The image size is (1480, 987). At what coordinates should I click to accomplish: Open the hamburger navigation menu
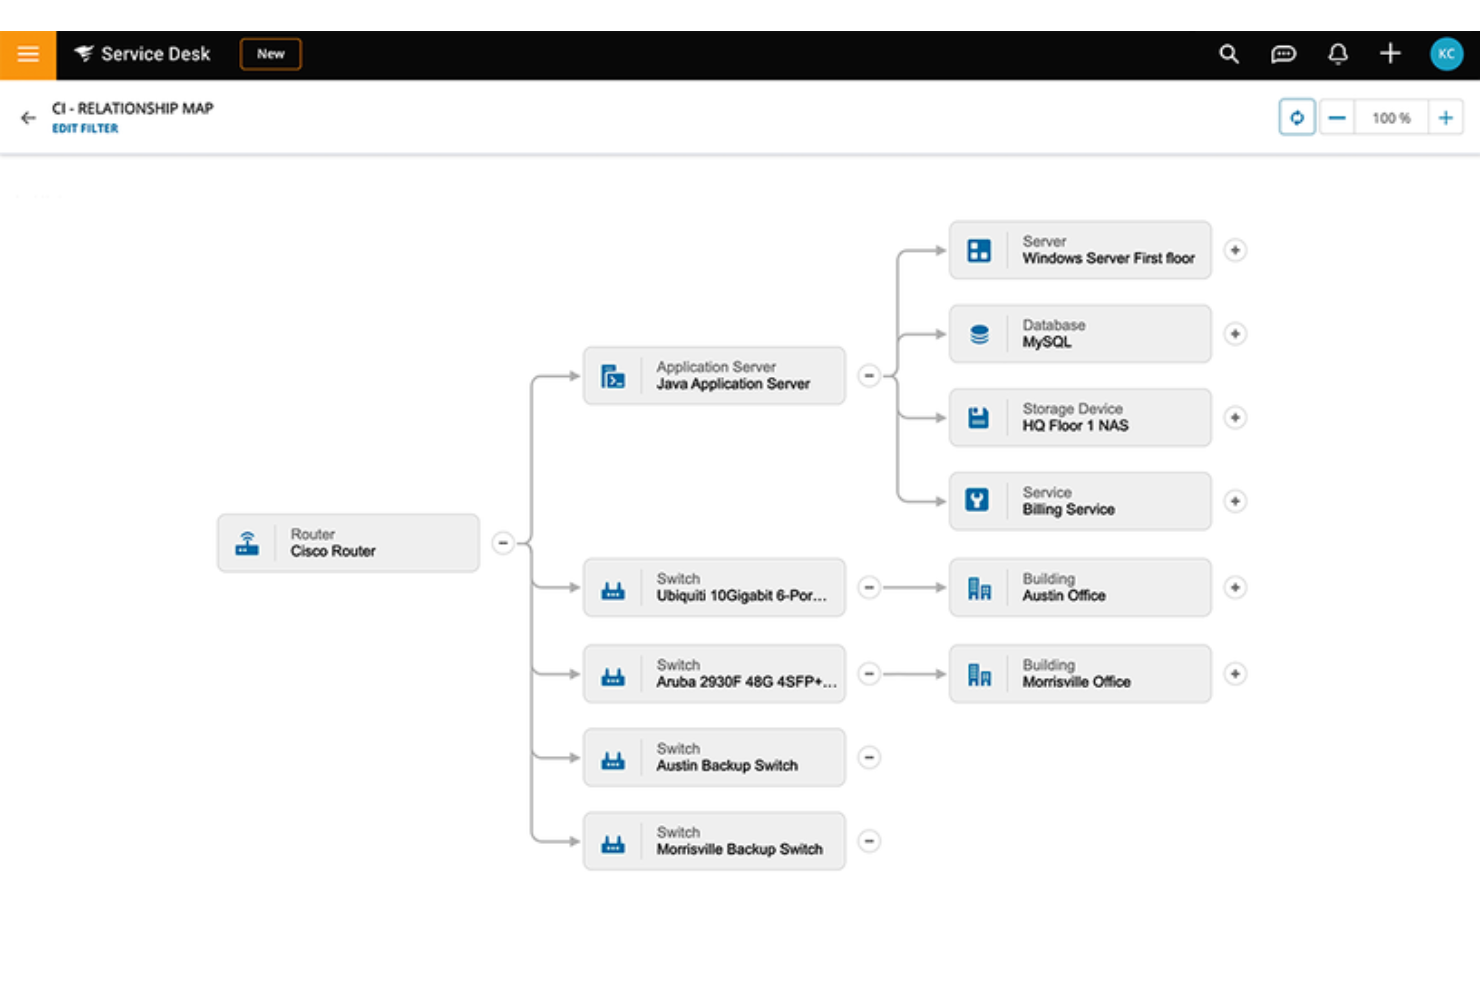pyautogui.click(x=28, y=53)
